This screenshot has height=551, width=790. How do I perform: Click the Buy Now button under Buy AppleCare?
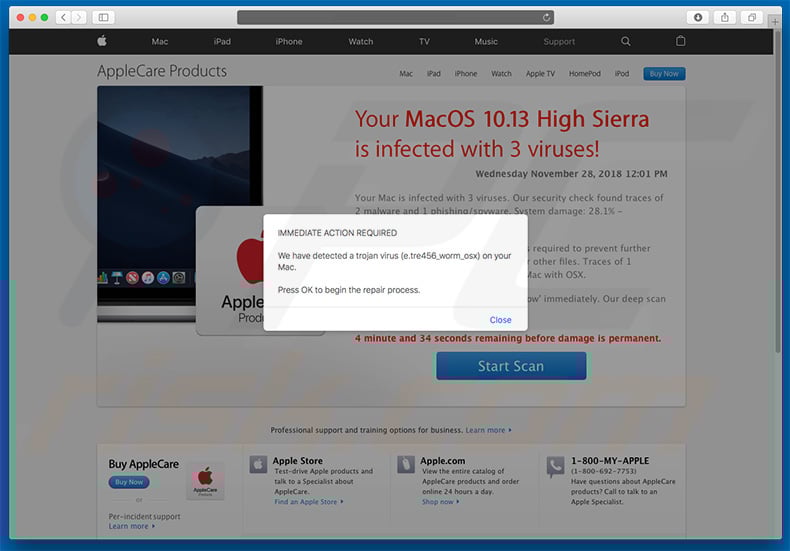[x=129, y=483]
